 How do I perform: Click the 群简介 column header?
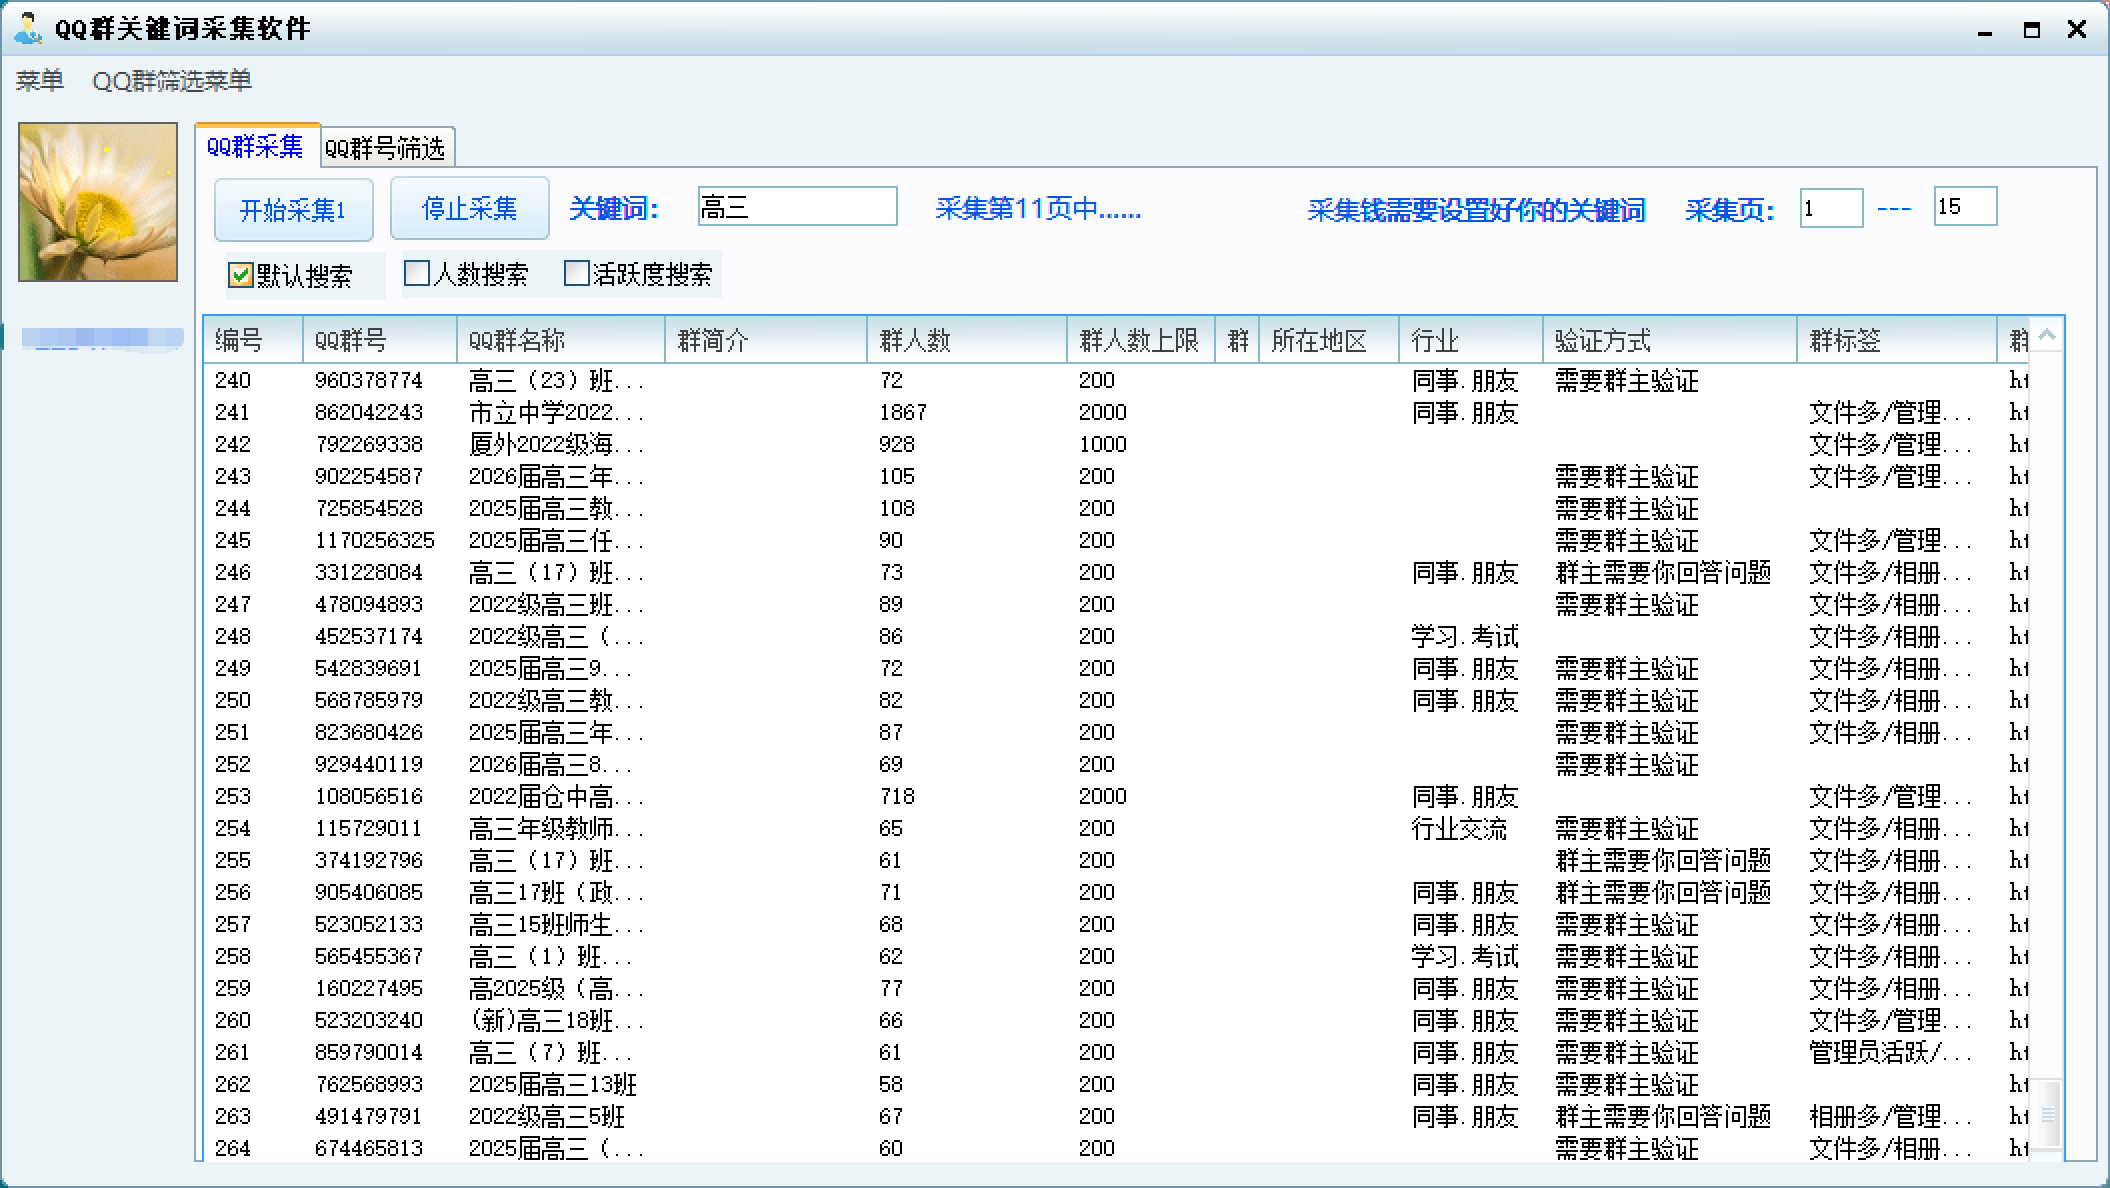[x=766, y=340]
